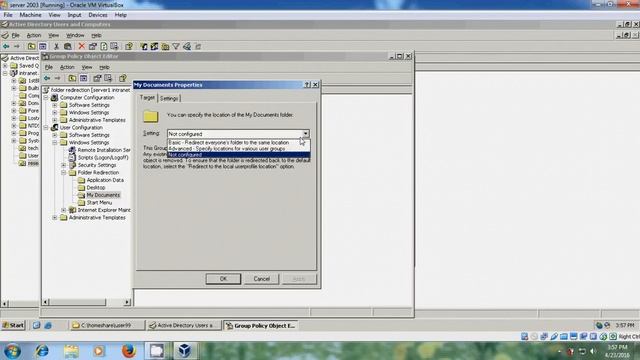Click Create new group icon in Active Directory toolbar

pos(154,47)
